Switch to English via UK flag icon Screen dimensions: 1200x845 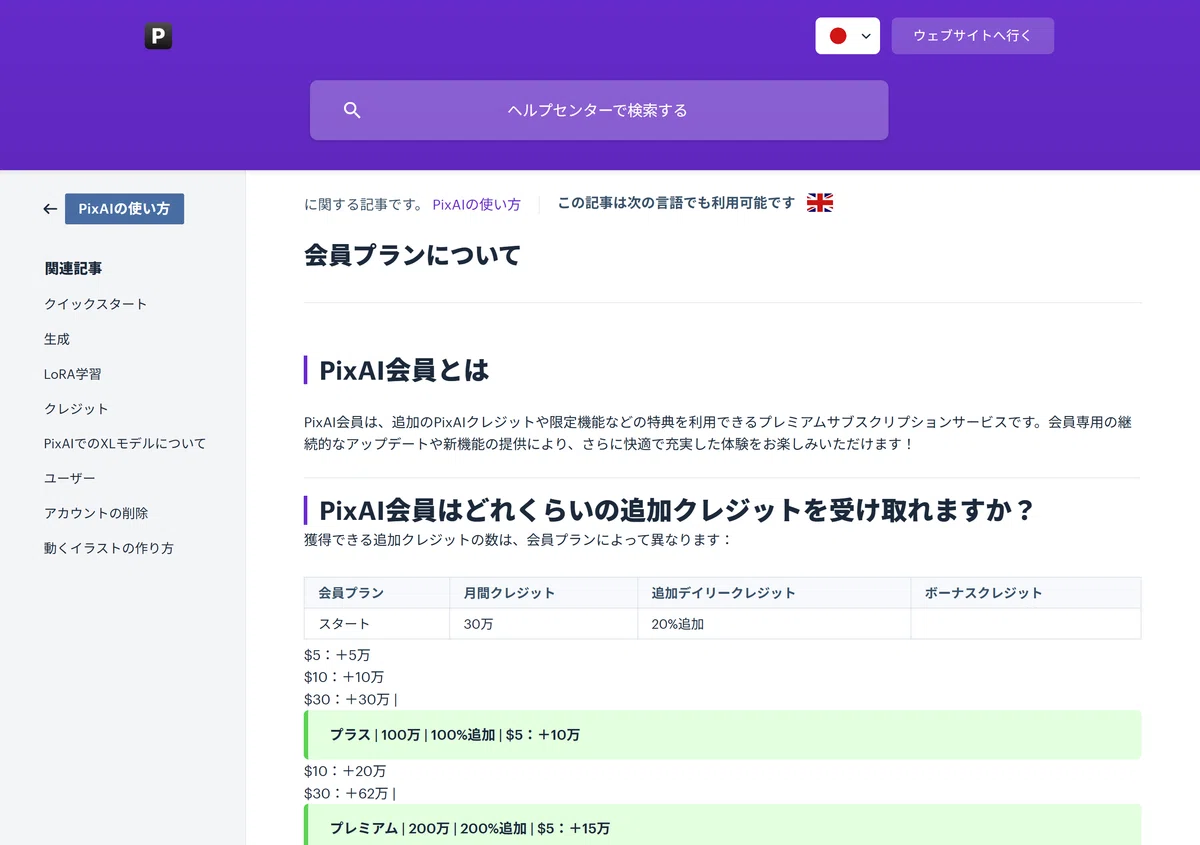tap(820, 203)
